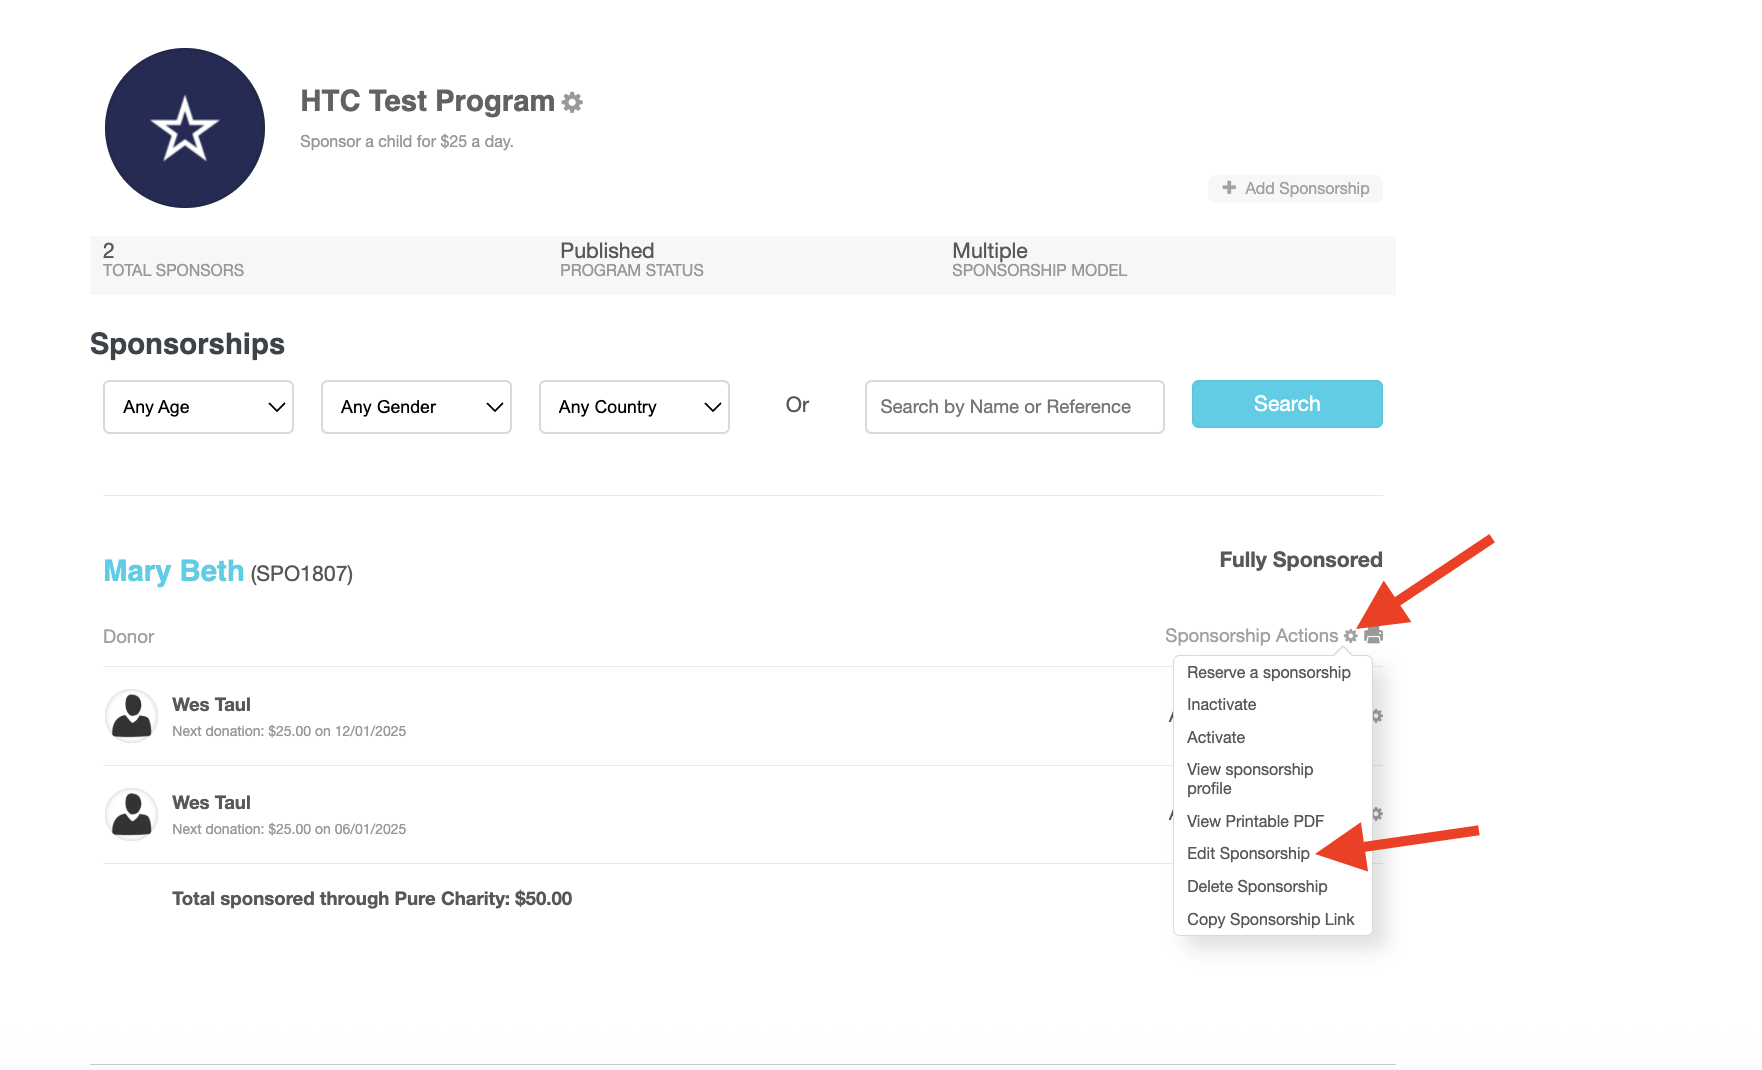Click the Add Sponsorship button

tap(1295, 188)
